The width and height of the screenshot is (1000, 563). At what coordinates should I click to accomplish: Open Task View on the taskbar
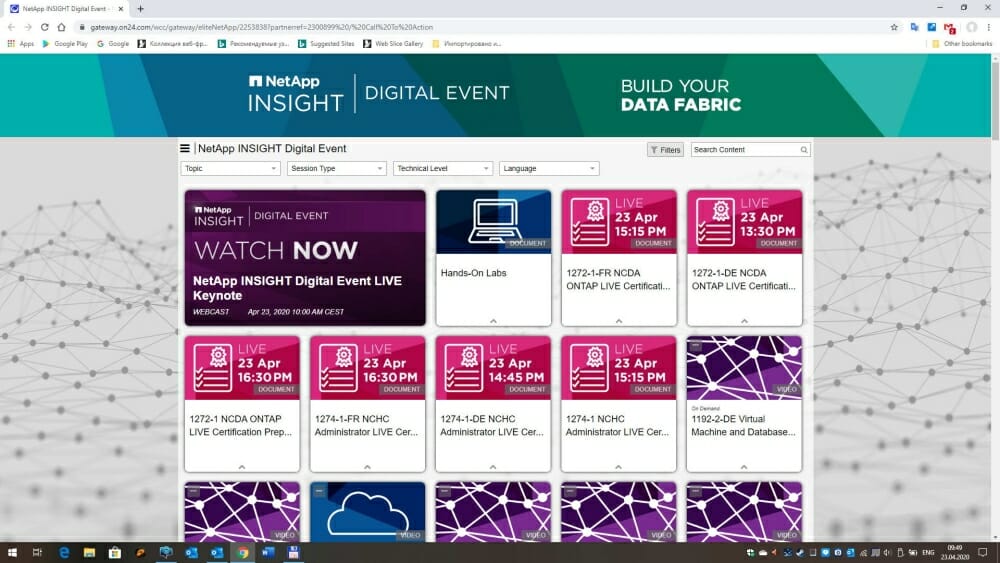coord(37,552)
